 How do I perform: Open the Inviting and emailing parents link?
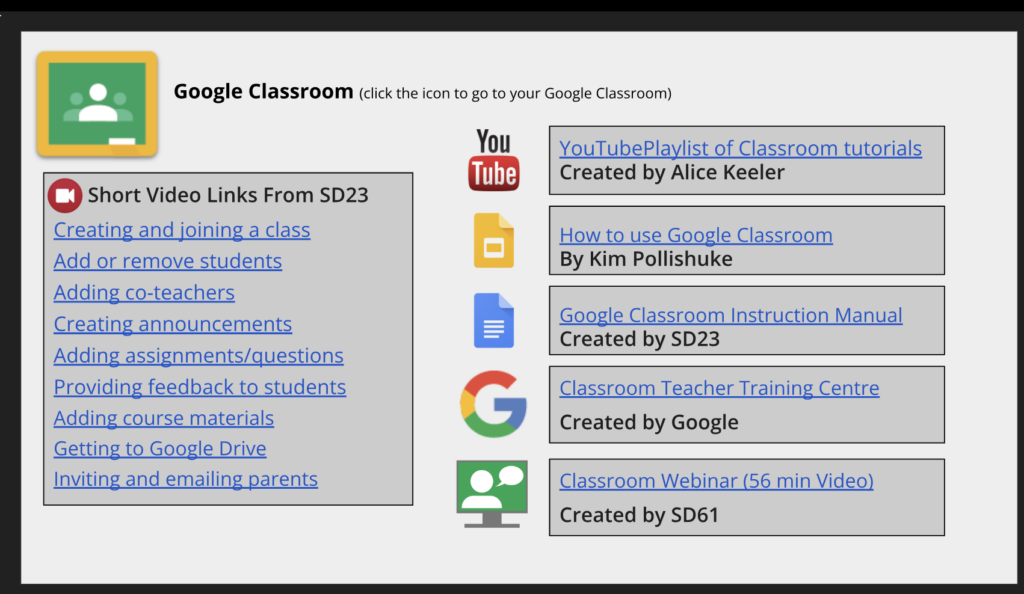click(185, 479)
